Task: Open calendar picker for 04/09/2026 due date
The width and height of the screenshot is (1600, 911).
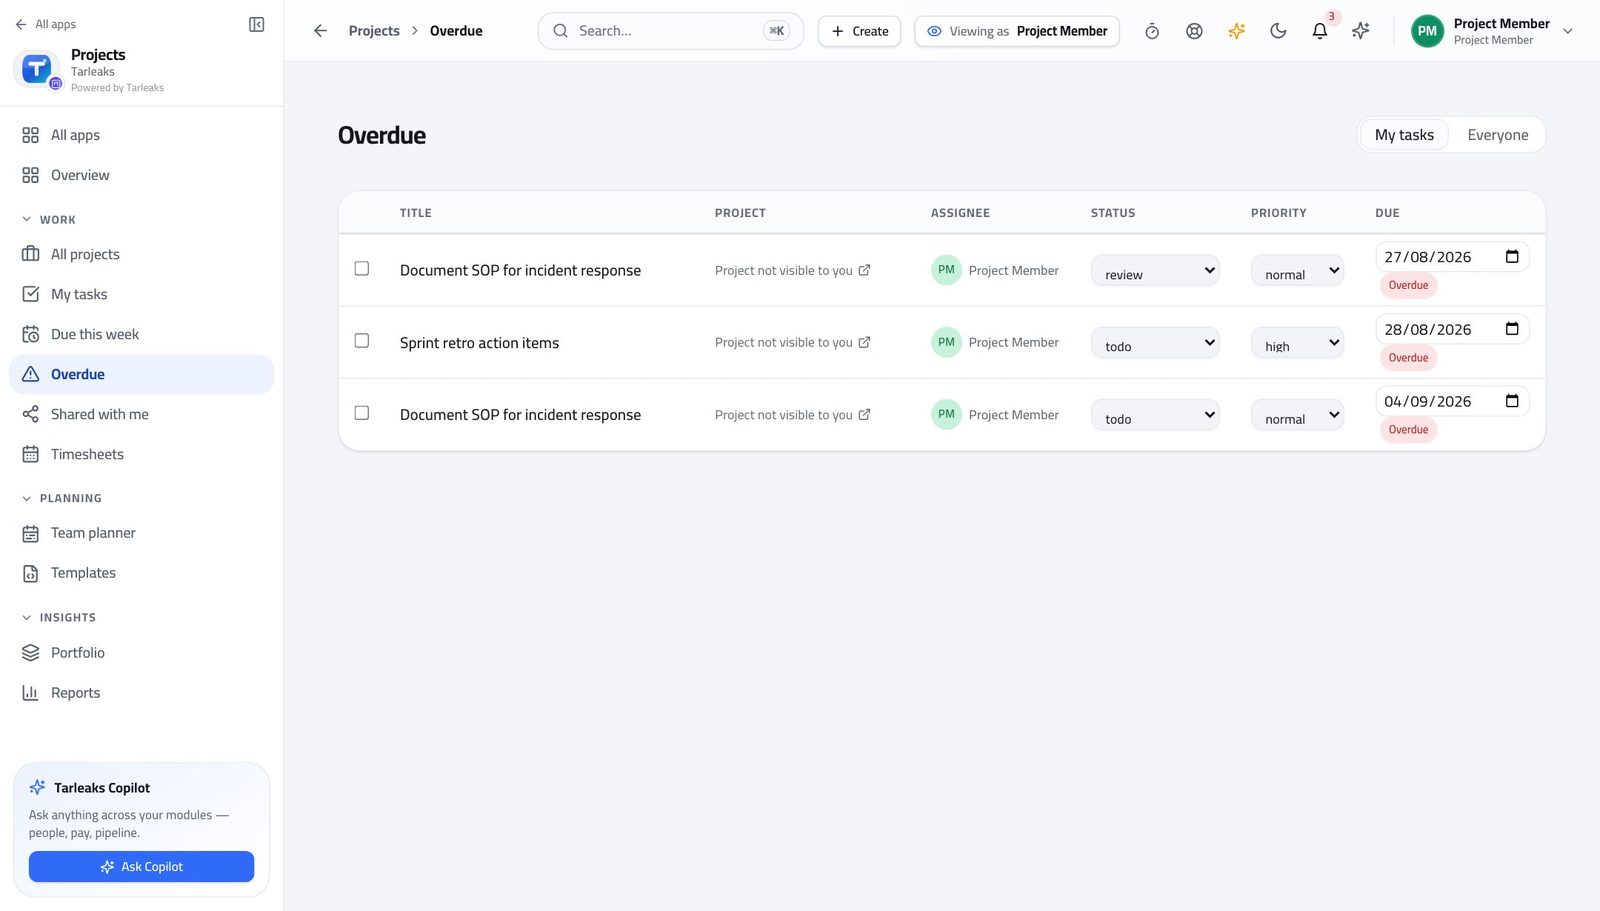Action: 1512,401
